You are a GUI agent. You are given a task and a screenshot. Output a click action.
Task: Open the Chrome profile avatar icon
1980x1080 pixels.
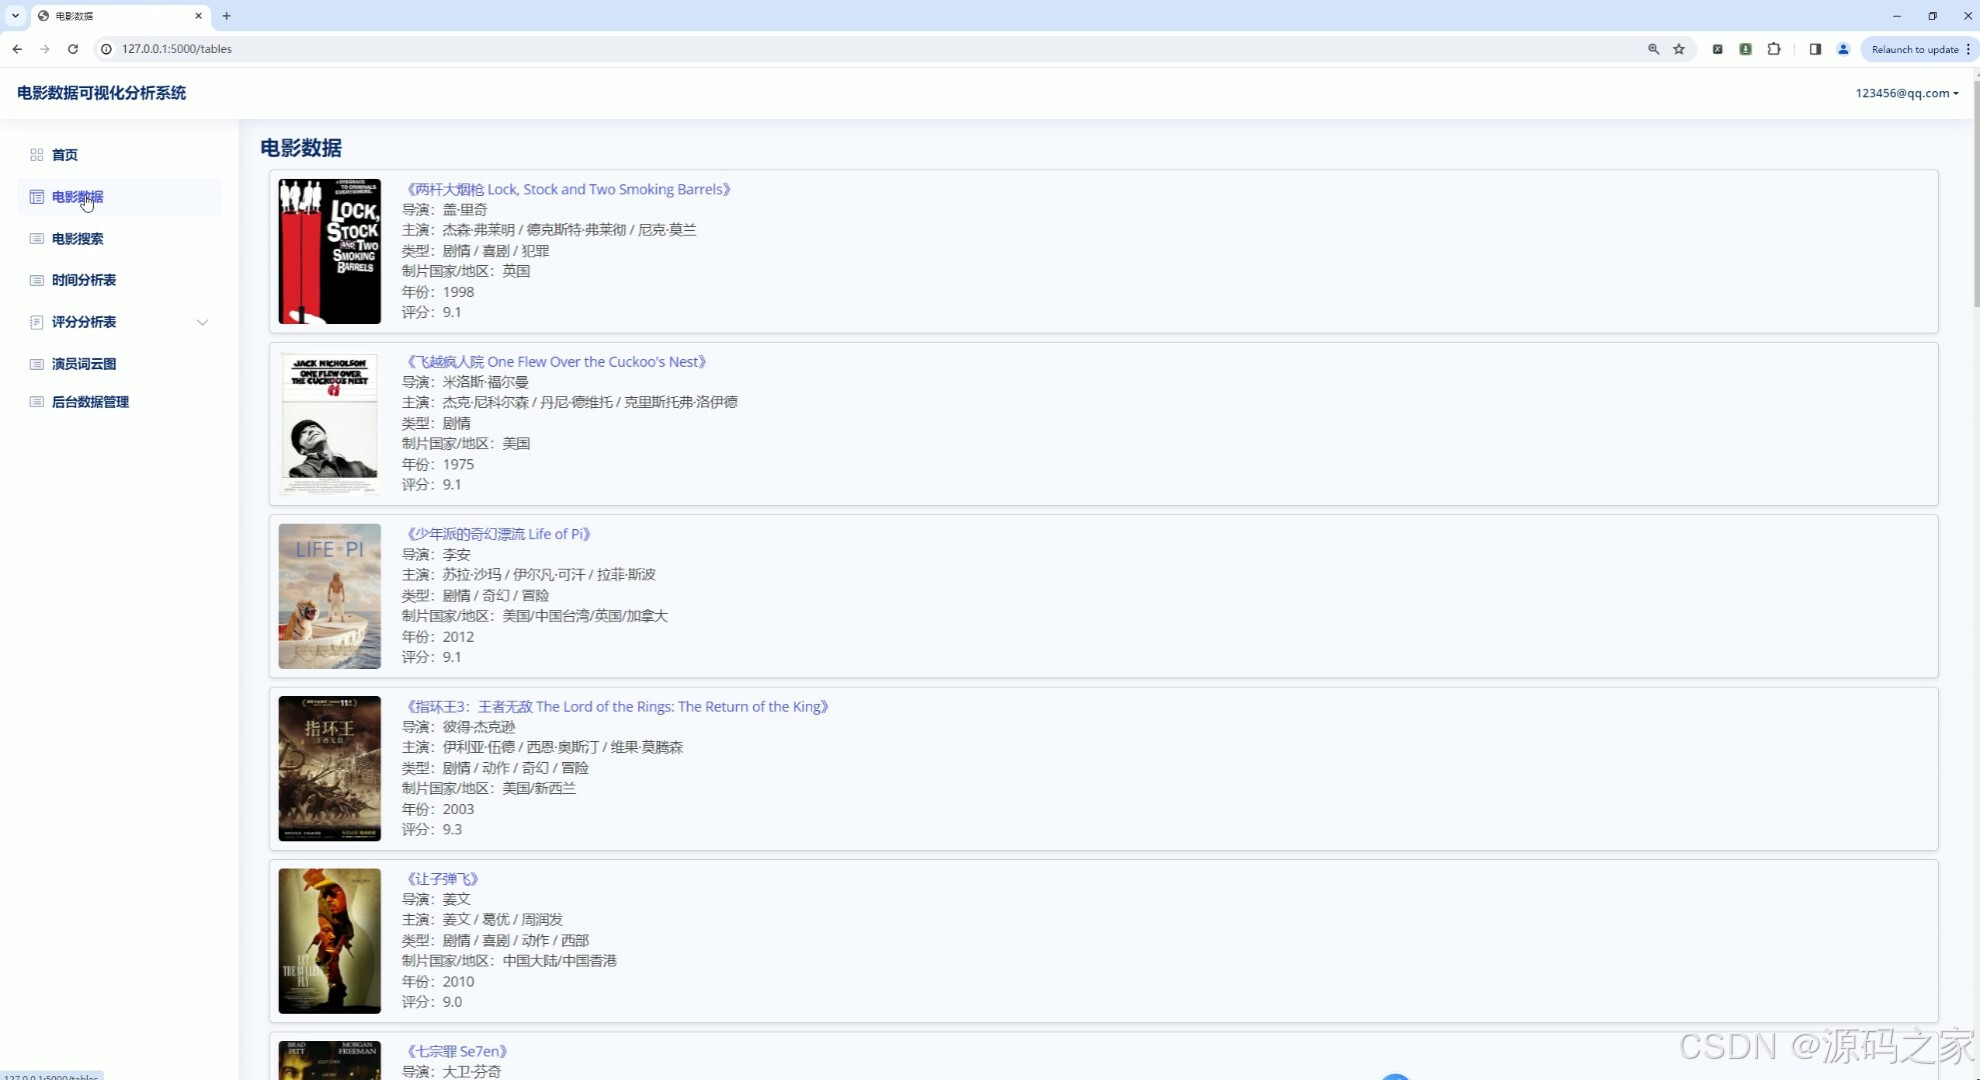point(1843,49)
